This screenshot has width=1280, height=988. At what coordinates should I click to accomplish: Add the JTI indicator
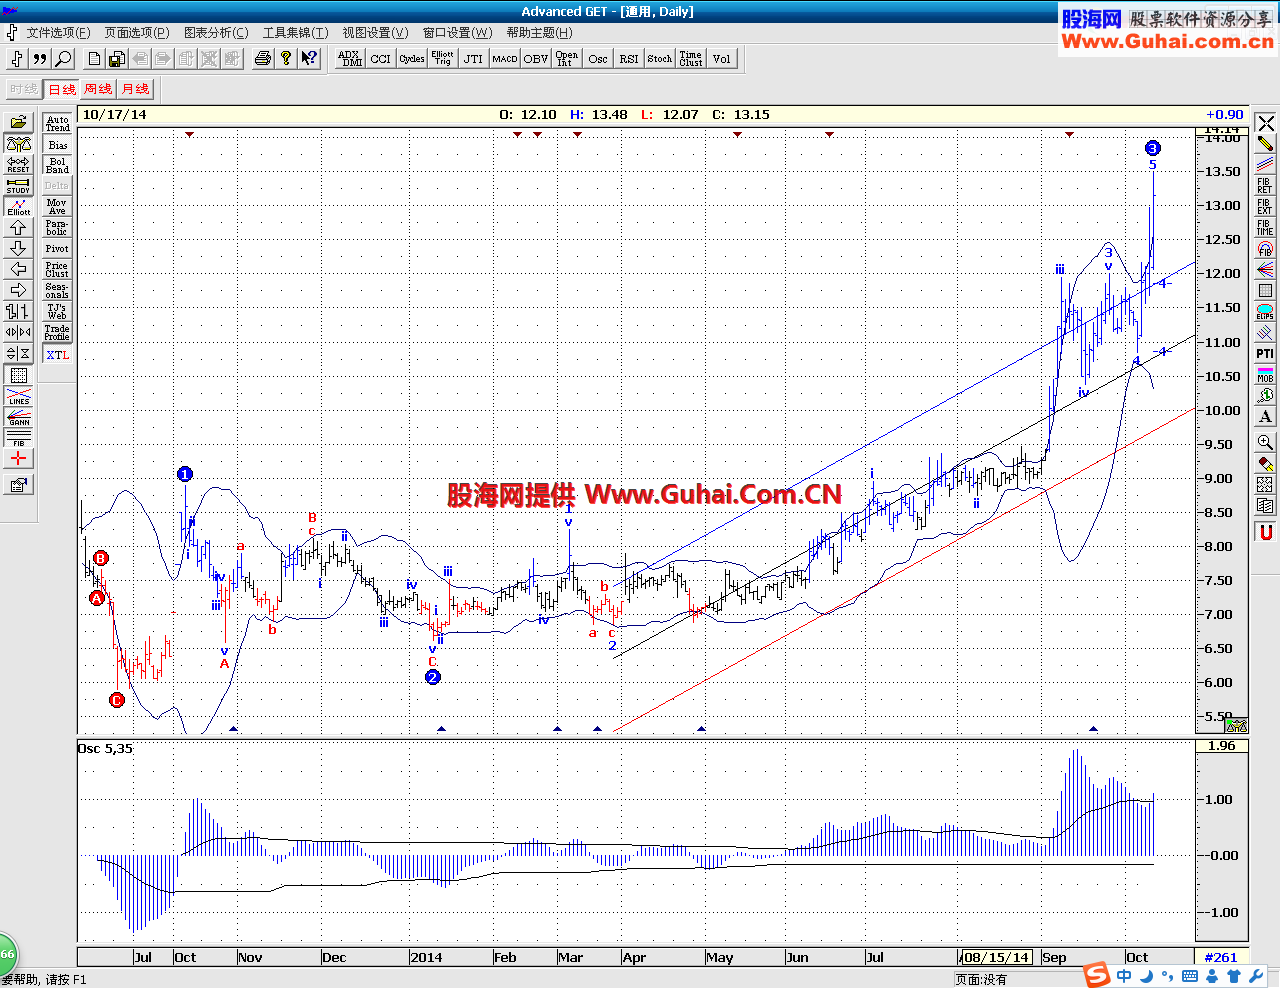point(474,59)
